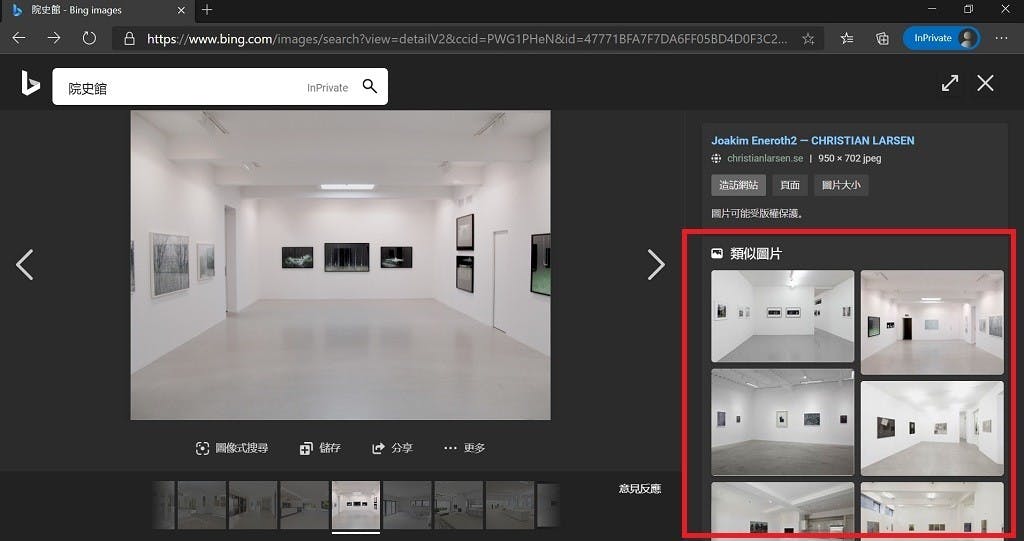The width and height of the screenshot is (1024, 541).
Task: Close the Bing images tab
Action: tap(182, 10)
